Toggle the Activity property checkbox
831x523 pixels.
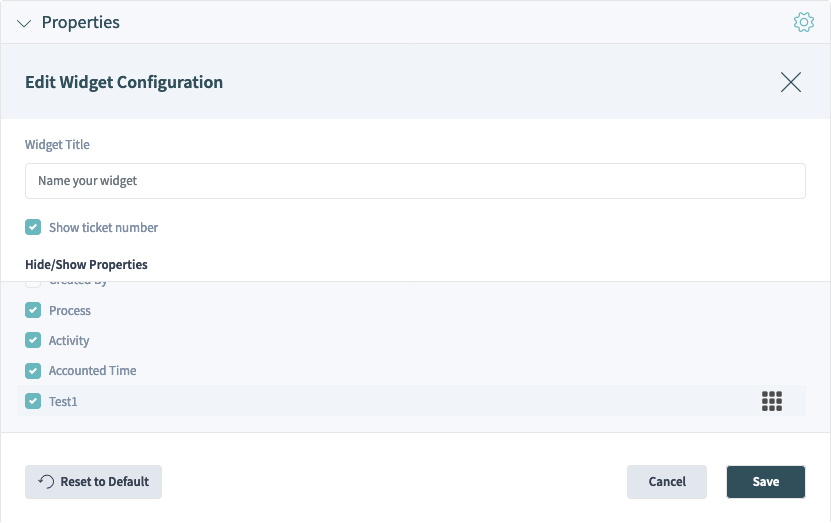(x=33, y=340)
